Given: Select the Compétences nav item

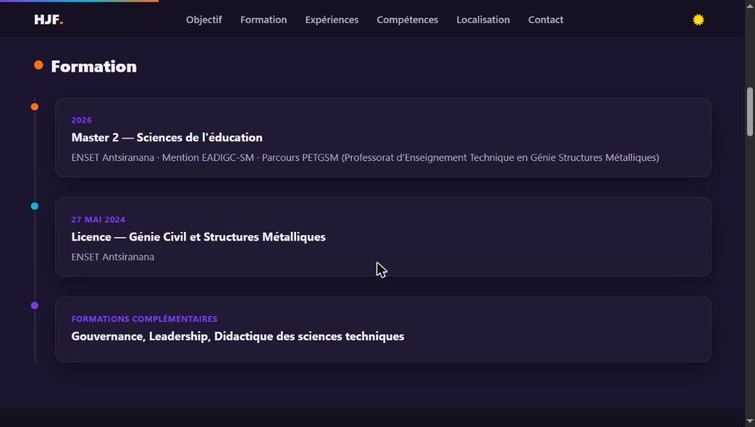Looking at the screenshot, I should [407, 20].
